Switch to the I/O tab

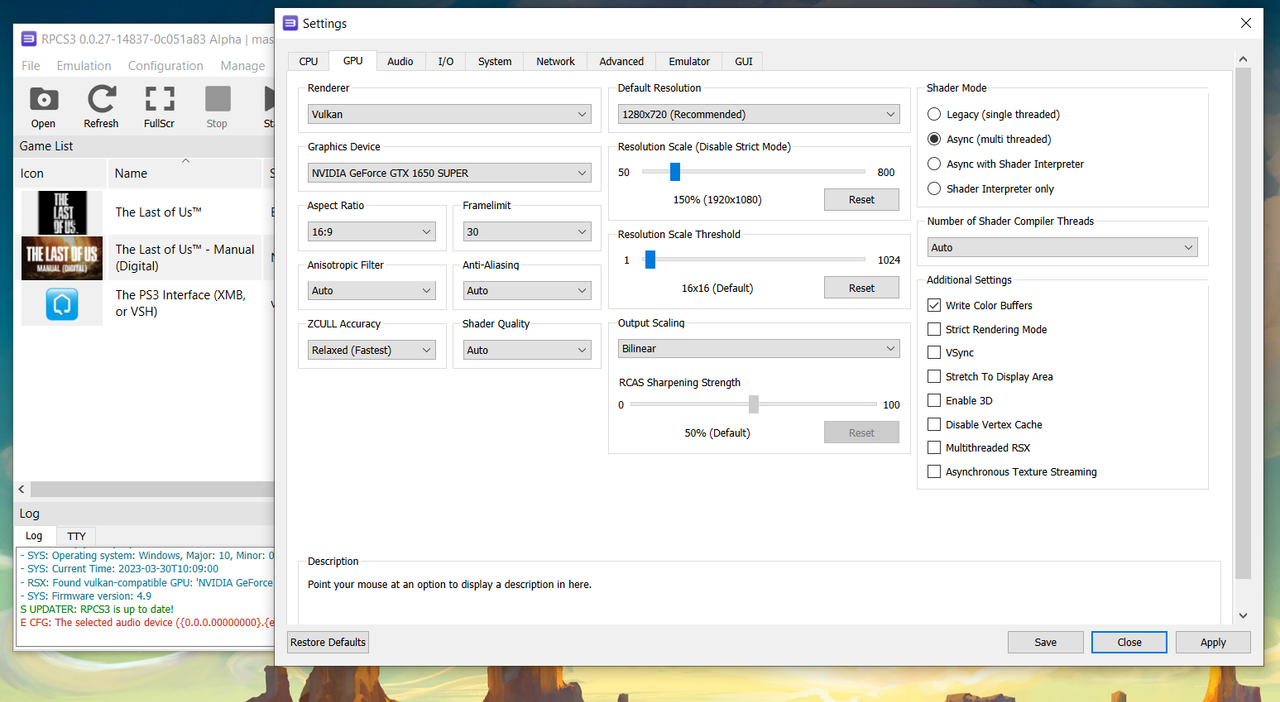(445, 62)
